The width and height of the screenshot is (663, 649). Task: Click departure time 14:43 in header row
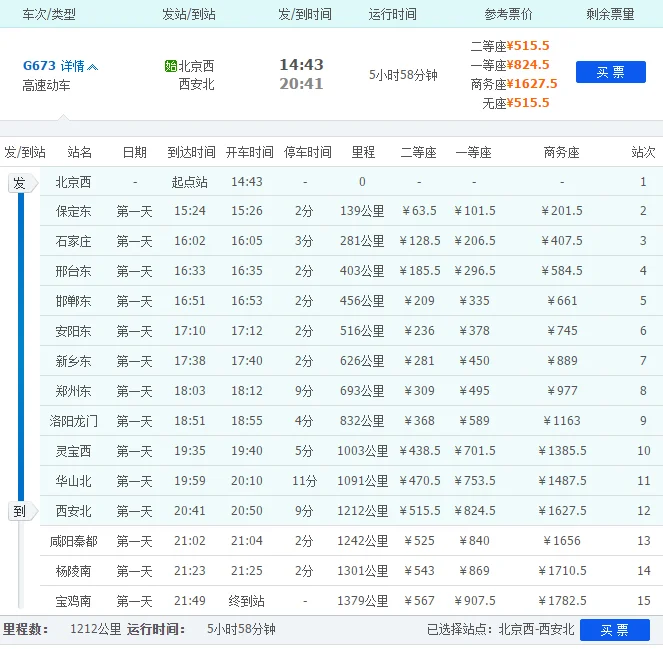[301, 65]
